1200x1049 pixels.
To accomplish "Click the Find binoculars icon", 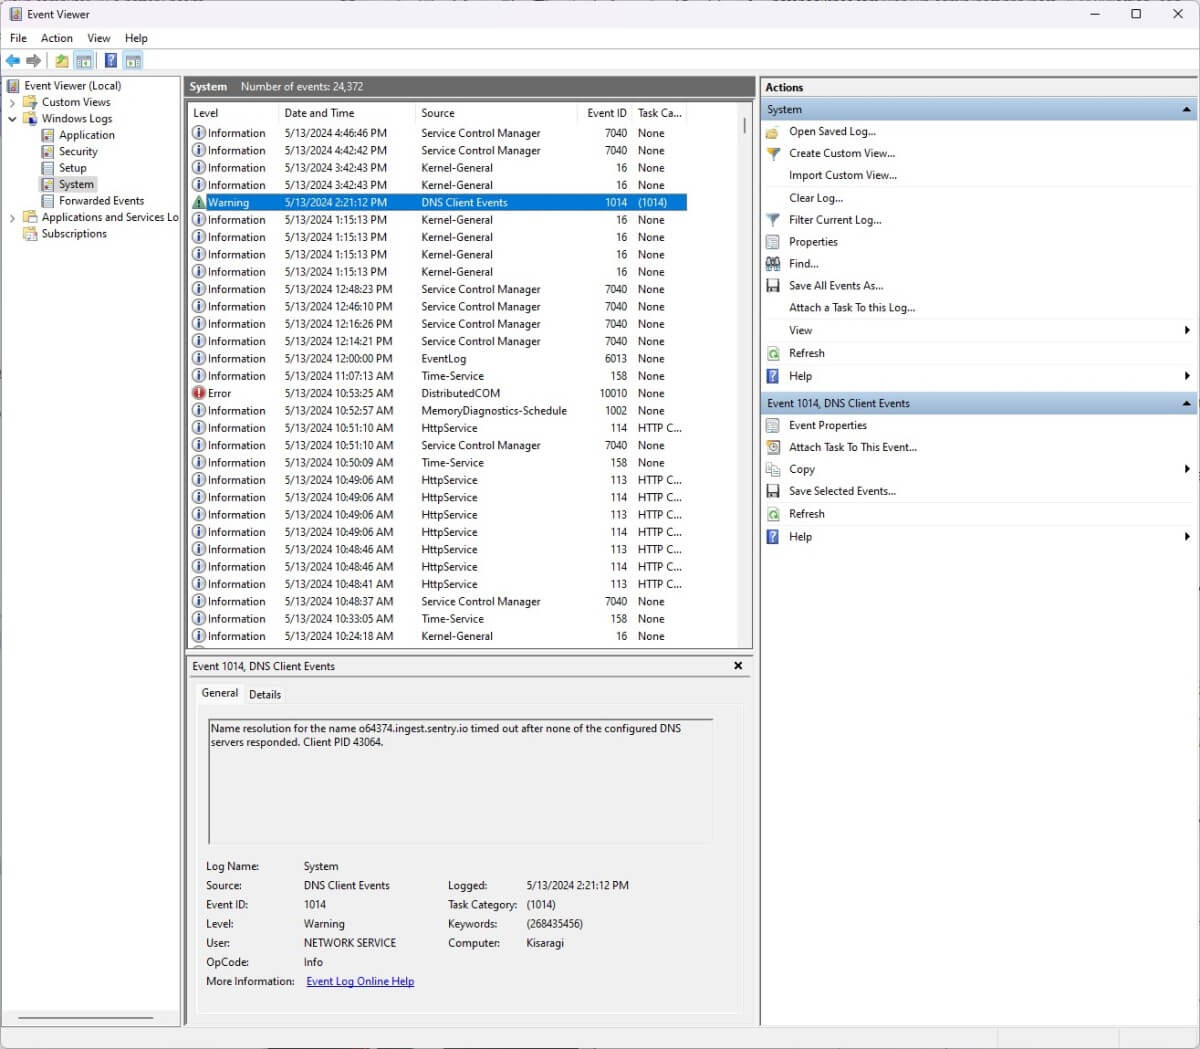I will pyautogui.click(x=773, y=264).
